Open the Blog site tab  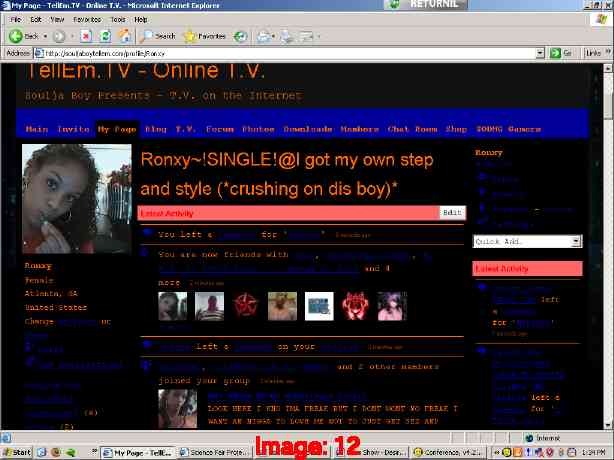[x=156, y=129]
